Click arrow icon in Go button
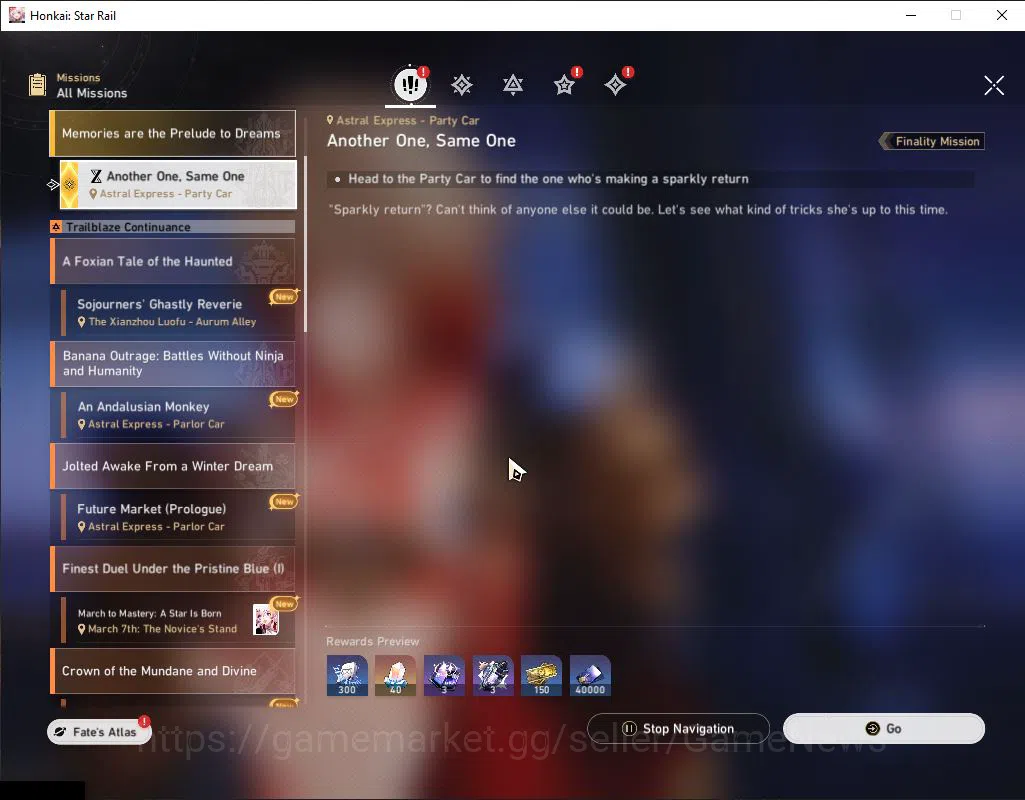The height and width of the screenshot is (800, 1025). pyautogui.click(x=872, y=728)
